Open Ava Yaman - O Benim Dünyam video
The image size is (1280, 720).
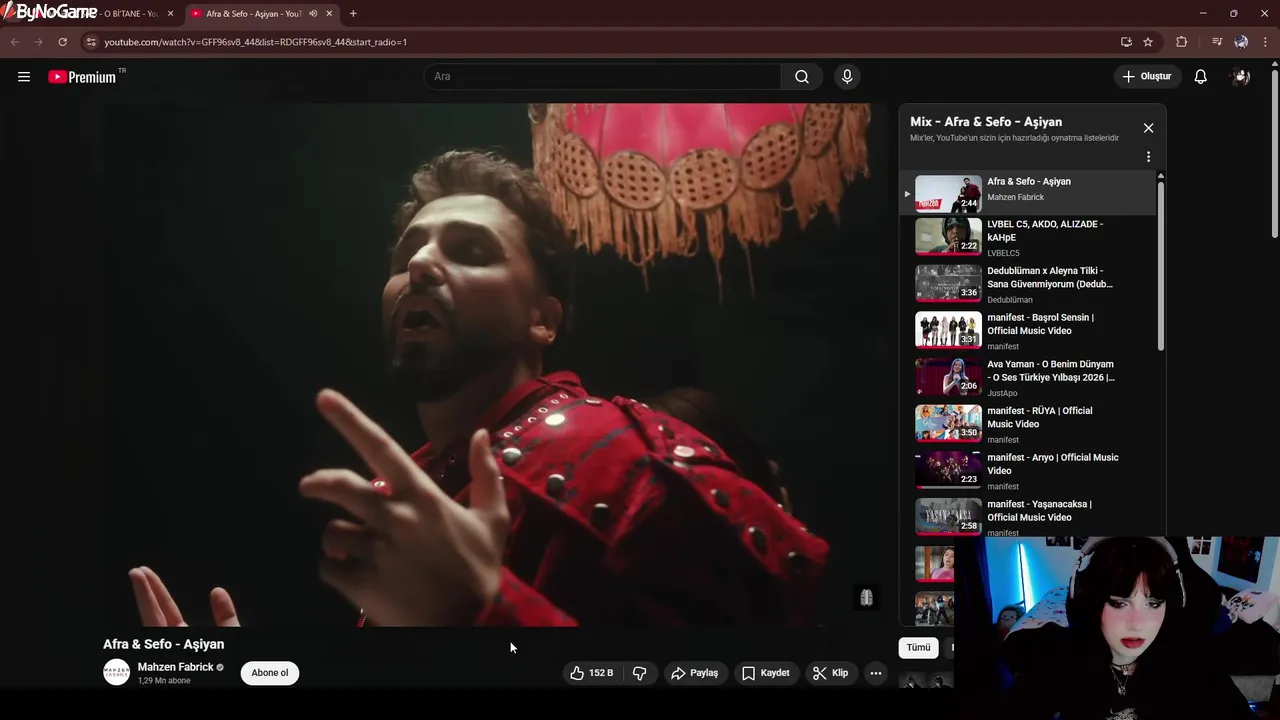[1029, 378]
